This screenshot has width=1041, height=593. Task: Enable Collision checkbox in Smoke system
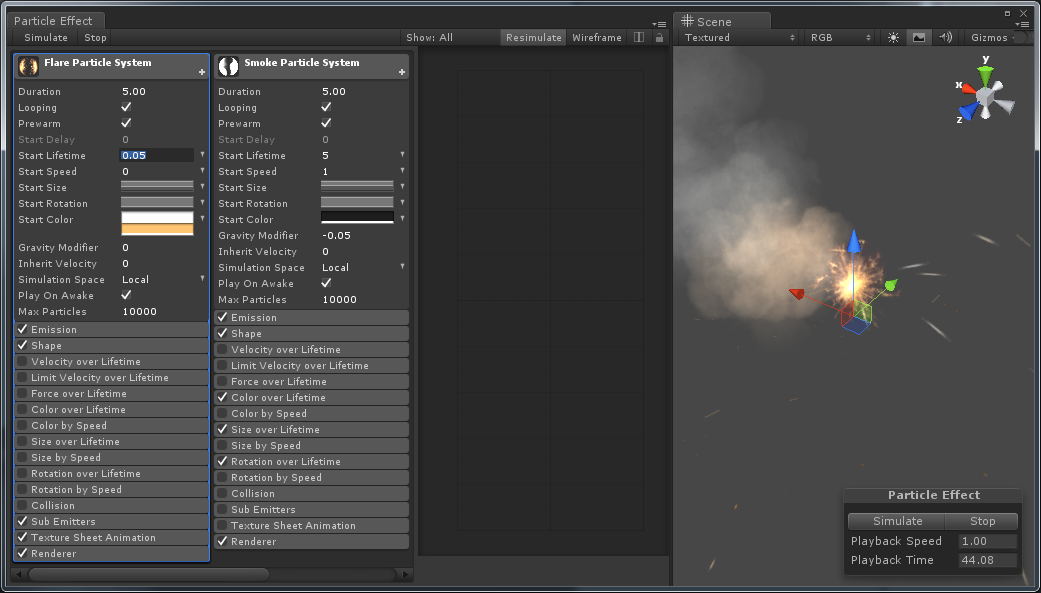pyautogui.click(x=222, y=493)
